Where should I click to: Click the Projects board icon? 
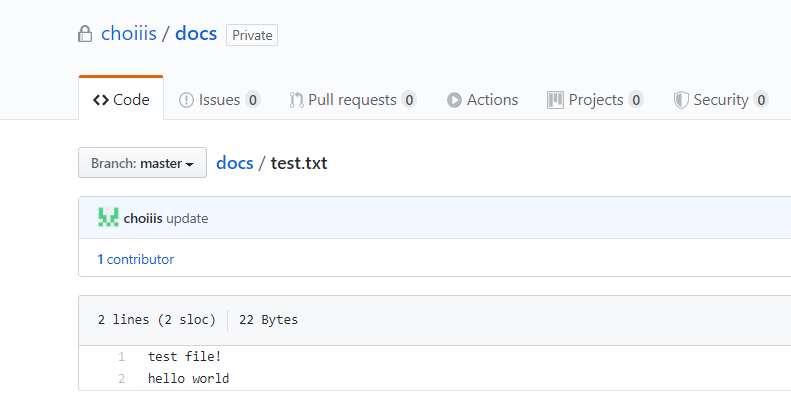tap(555, 100)
